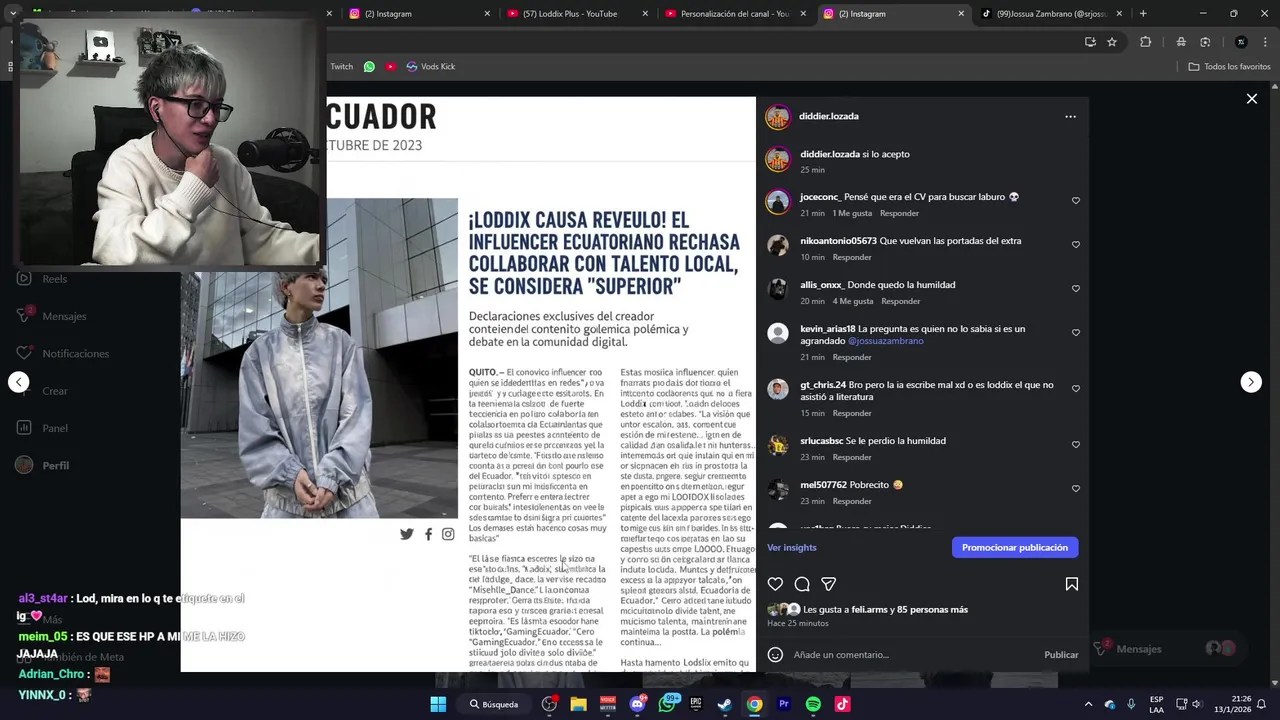Go to the next post arrow

(1251, 382)
